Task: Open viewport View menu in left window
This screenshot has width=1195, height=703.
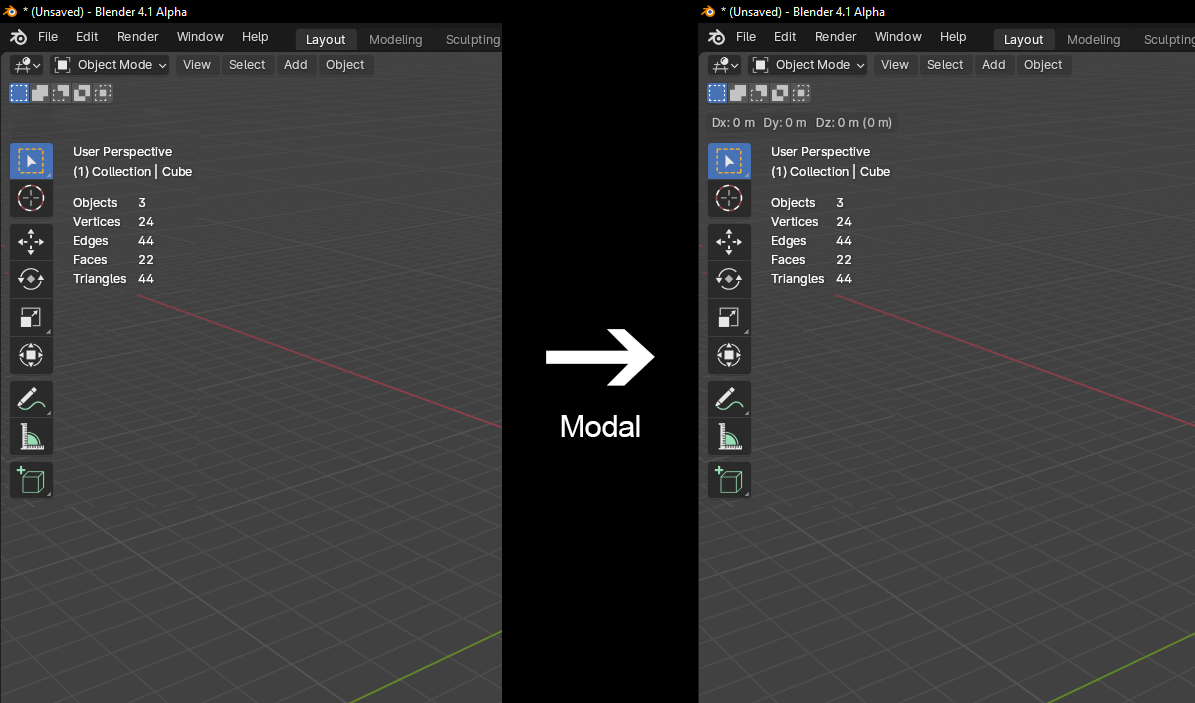Action: tap(197, 65)
